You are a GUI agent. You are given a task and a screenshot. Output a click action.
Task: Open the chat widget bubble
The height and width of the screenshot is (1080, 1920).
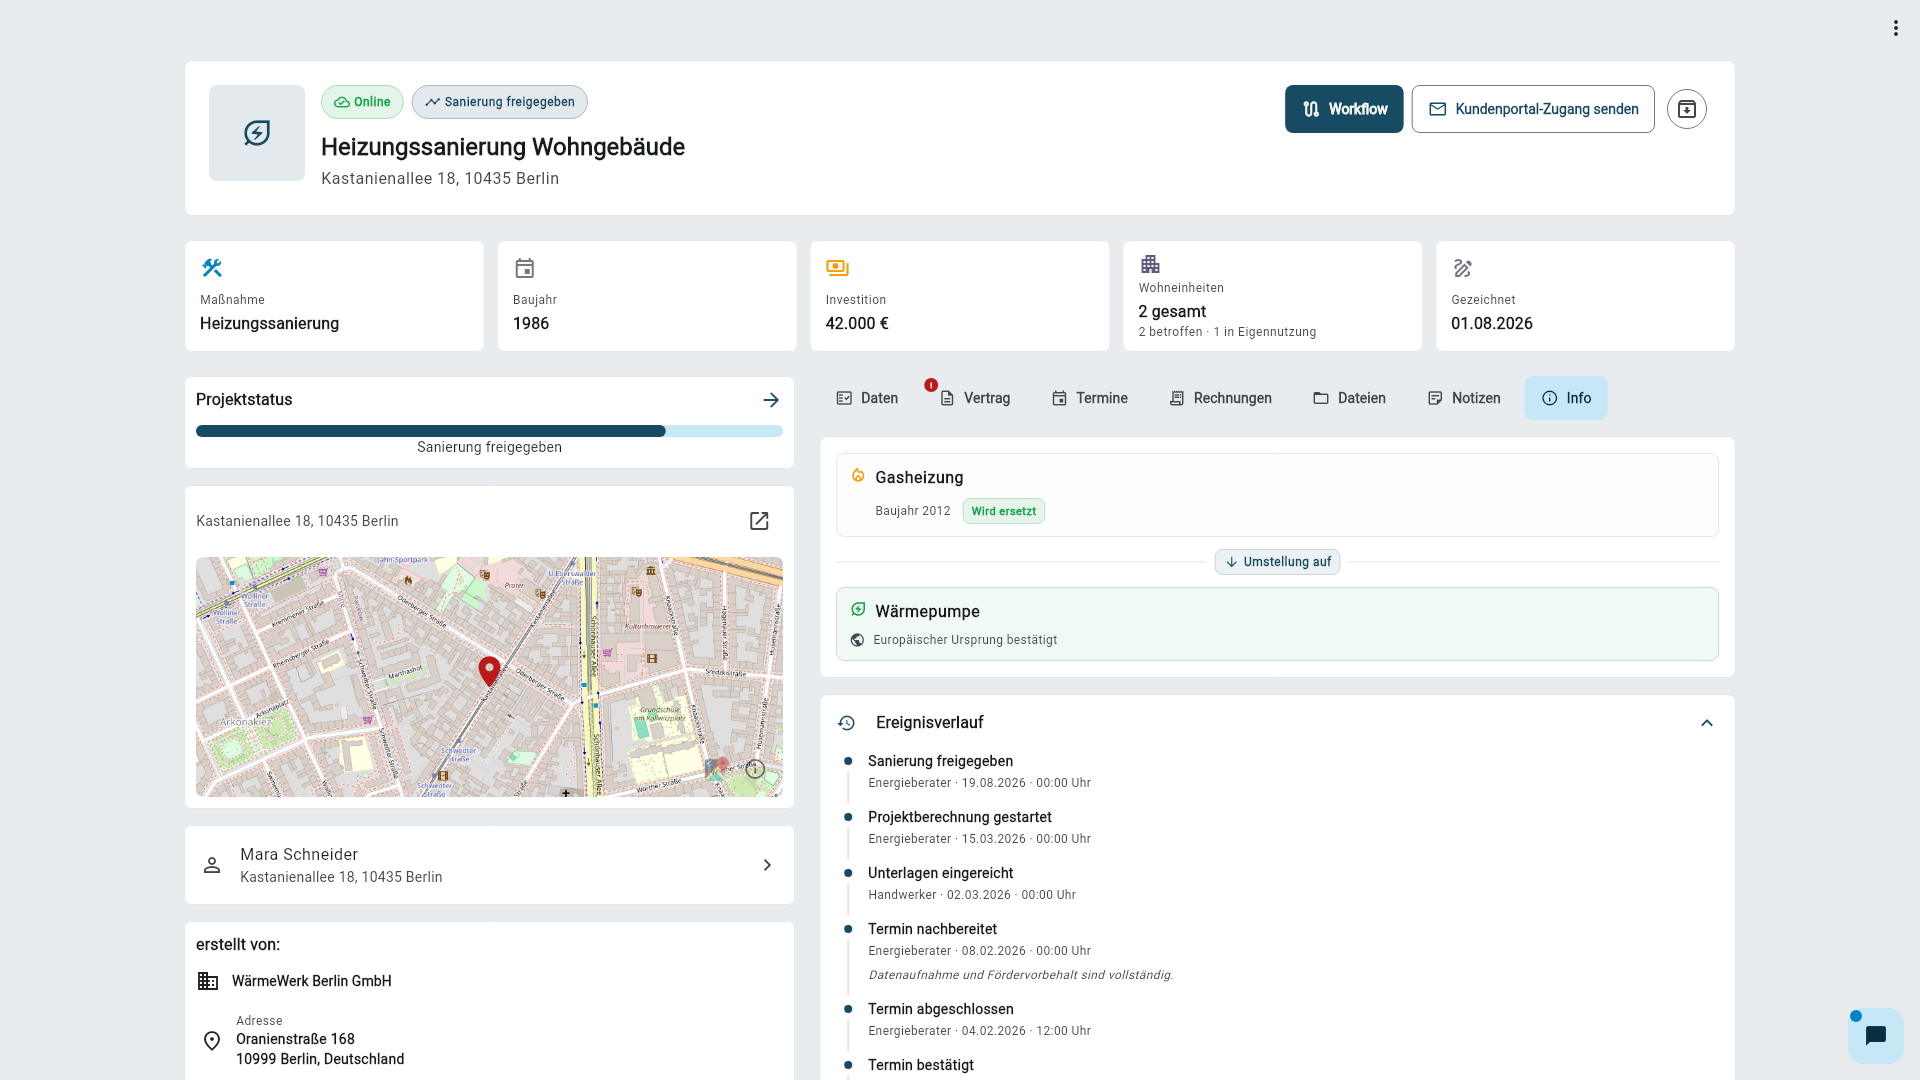tap(1875, 1035)
